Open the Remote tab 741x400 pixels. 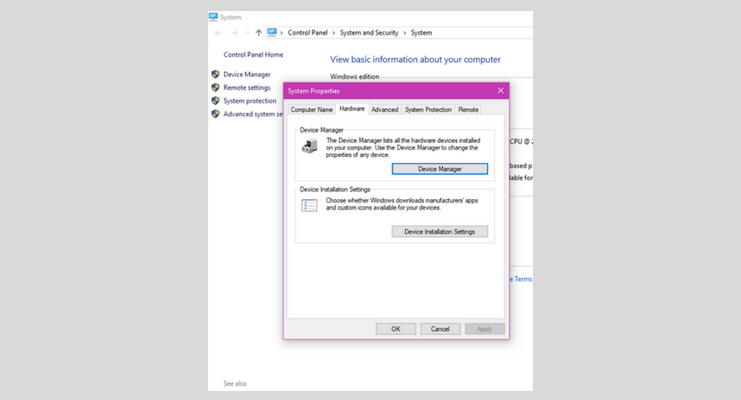tap(468, 110)
